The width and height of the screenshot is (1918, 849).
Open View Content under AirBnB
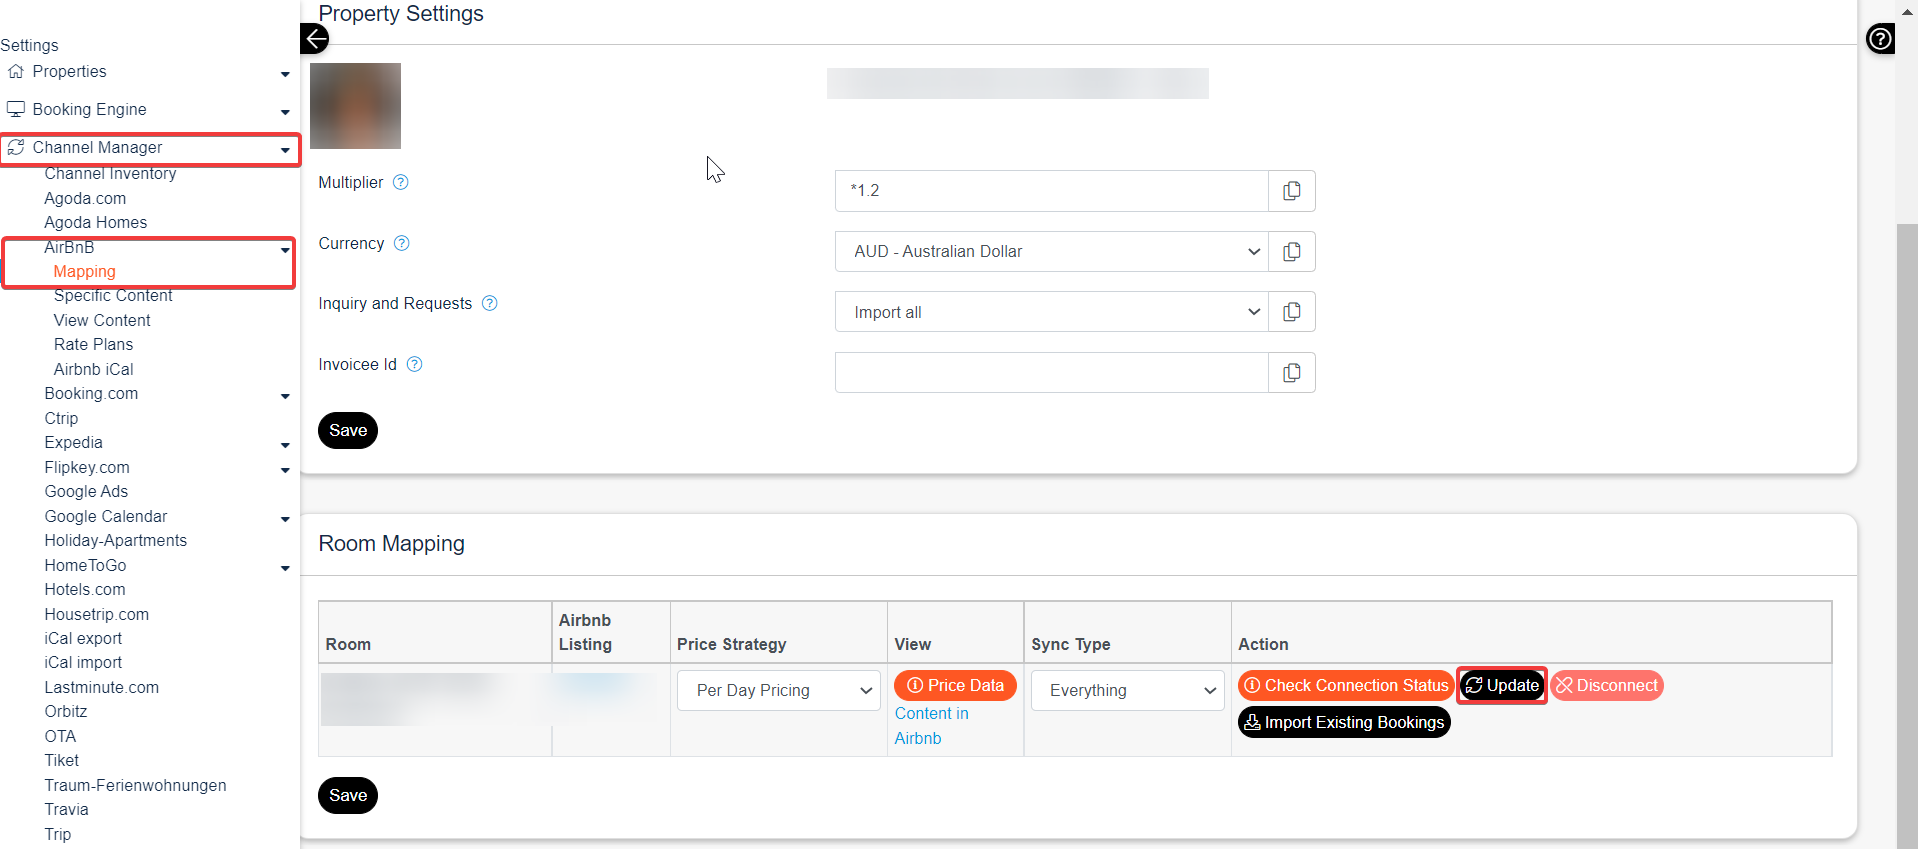point(102,320)
